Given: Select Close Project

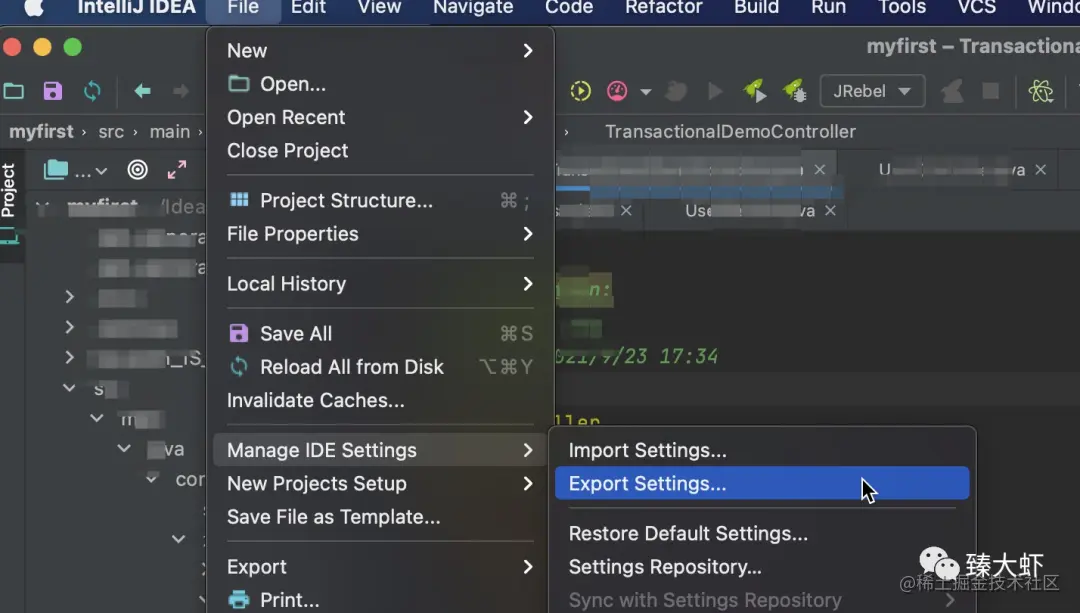Looking at the screenshot, I should click(x=380, y=150).
